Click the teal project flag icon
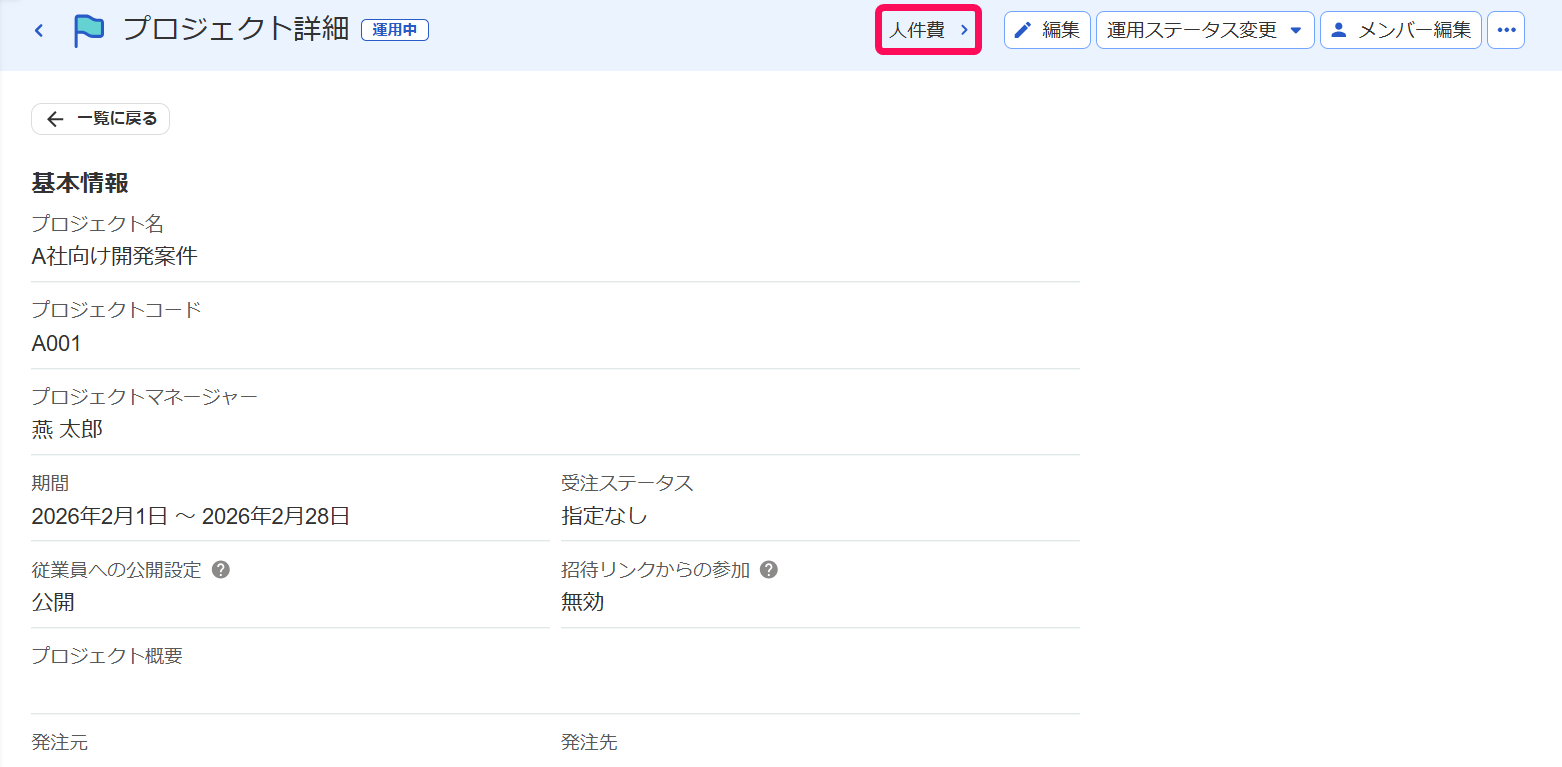1562x767 pixels. [x=89, y=31]
